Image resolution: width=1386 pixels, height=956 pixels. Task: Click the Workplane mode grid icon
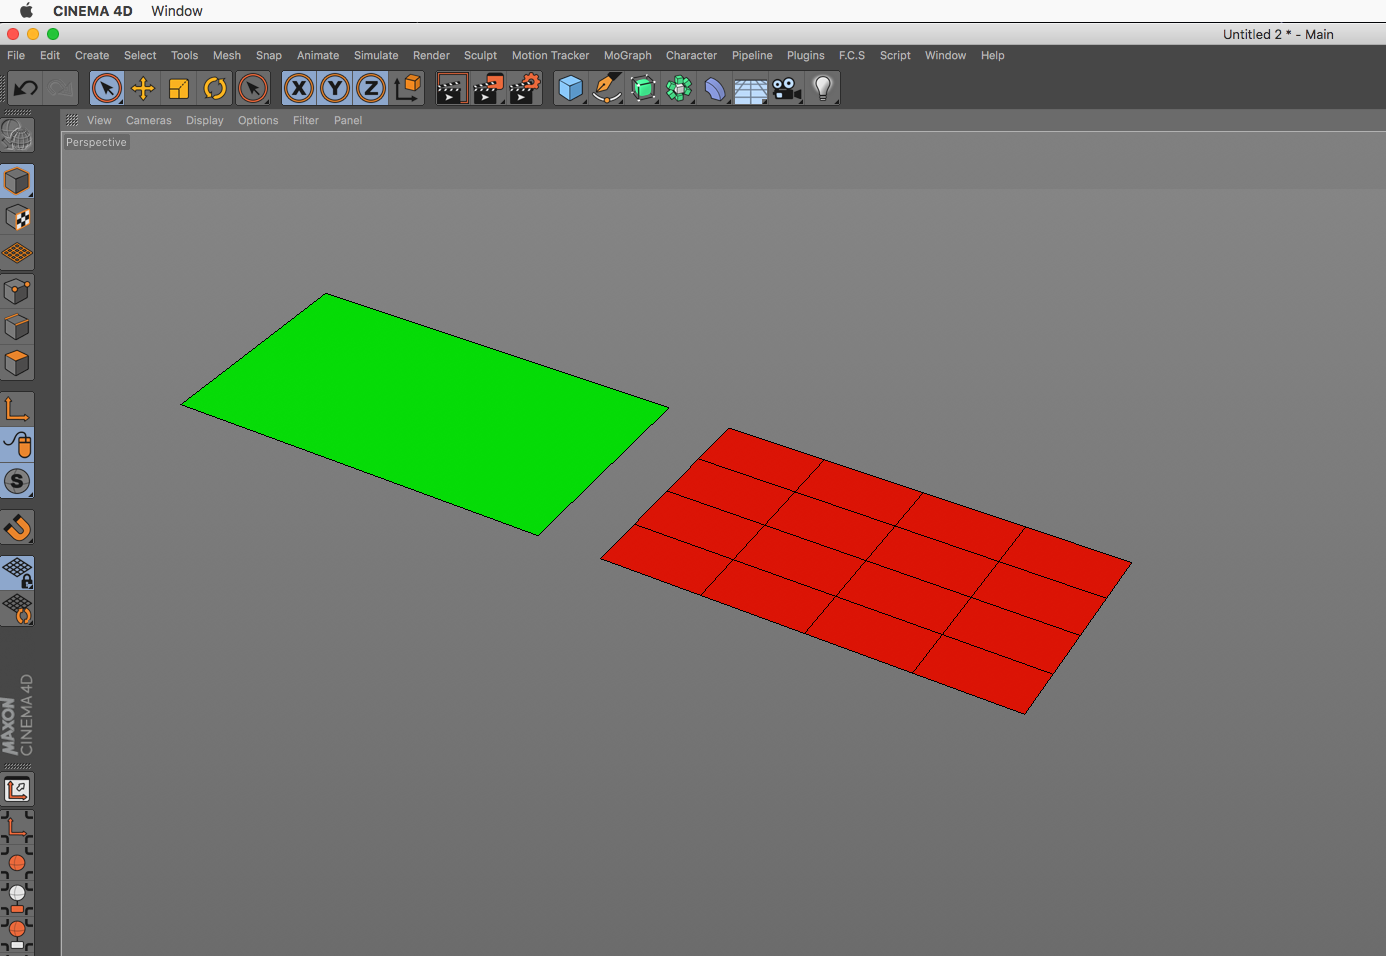coord(17,253)
